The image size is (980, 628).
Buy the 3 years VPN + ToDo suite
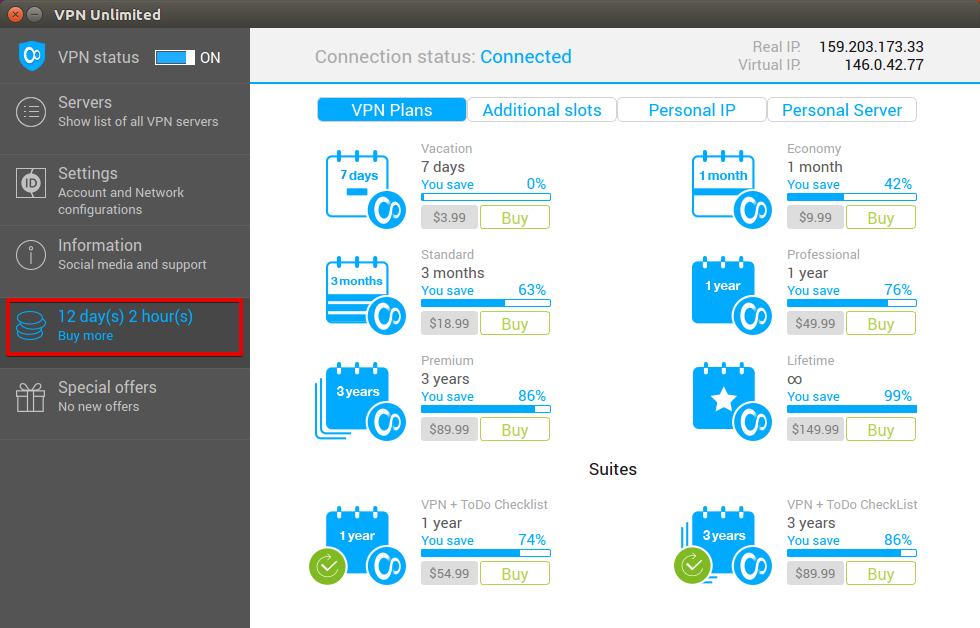[x=881, y=573]
